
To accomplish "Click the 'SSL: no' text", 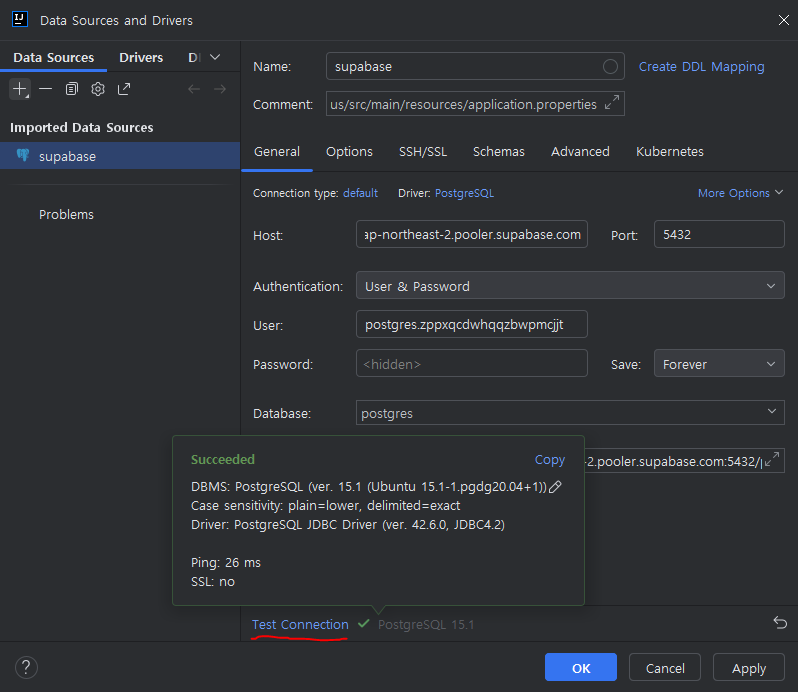I will (x=213, y=582).
